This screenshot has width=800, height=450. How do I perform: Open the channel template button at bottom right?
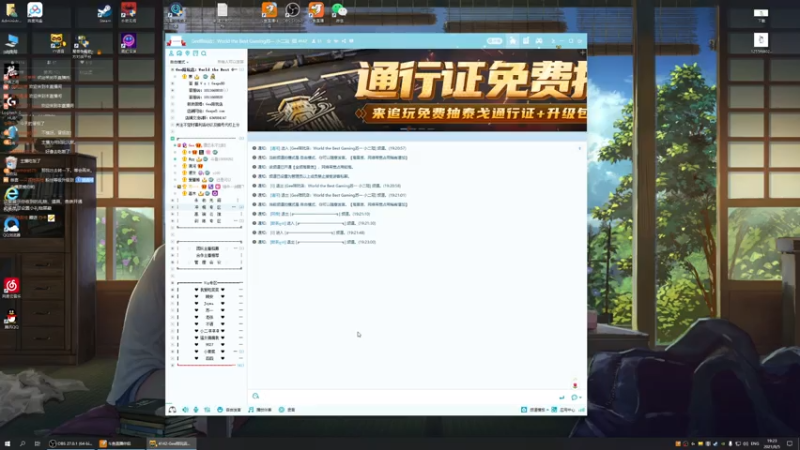point(533,410)
